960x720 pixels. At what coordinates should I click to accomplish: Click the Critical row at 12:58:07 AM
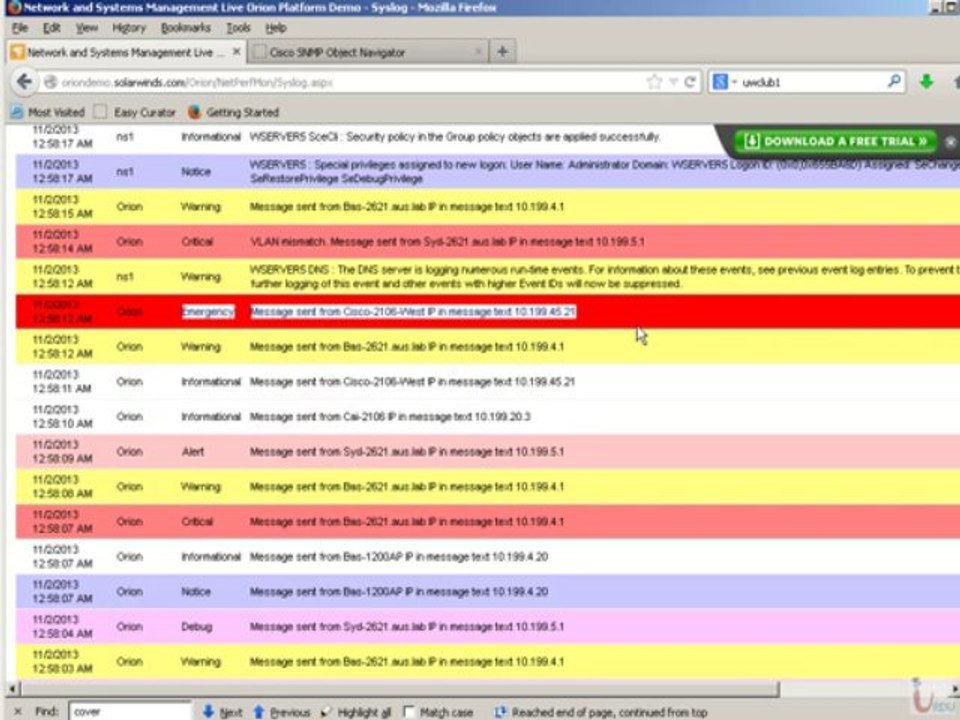pos(487,522)
